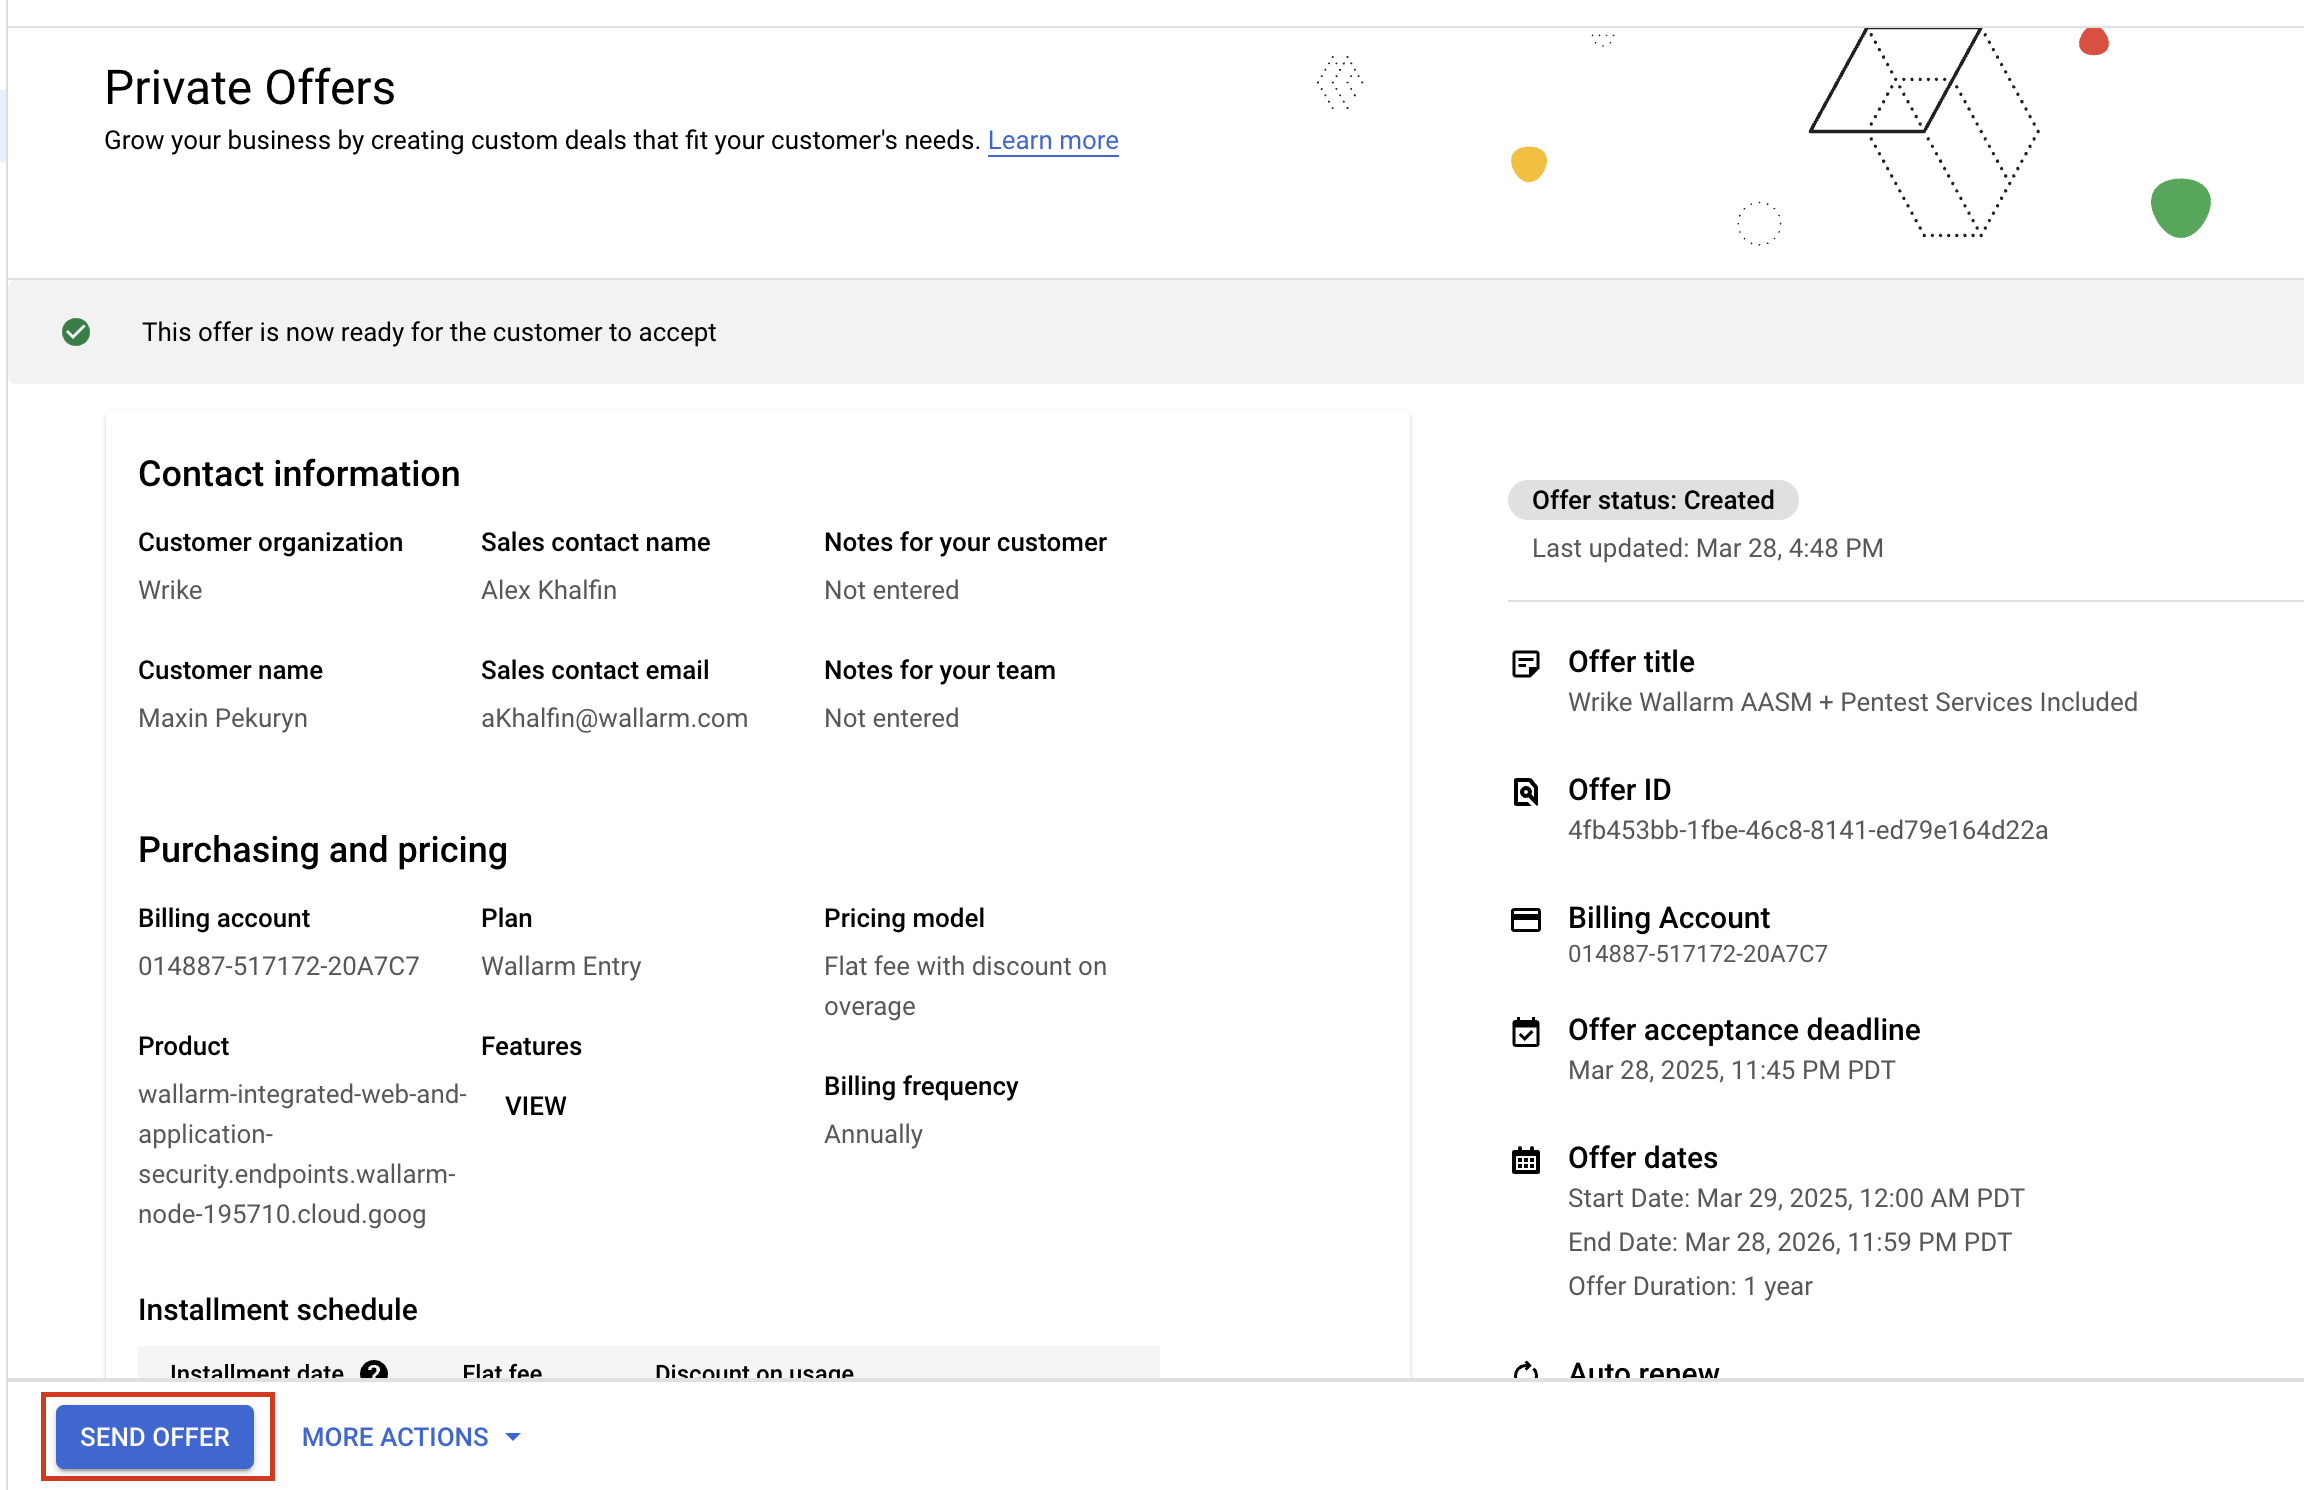Click the Contact information heading
Viewport: 2304px width, 1490px height.
point(299,474)
